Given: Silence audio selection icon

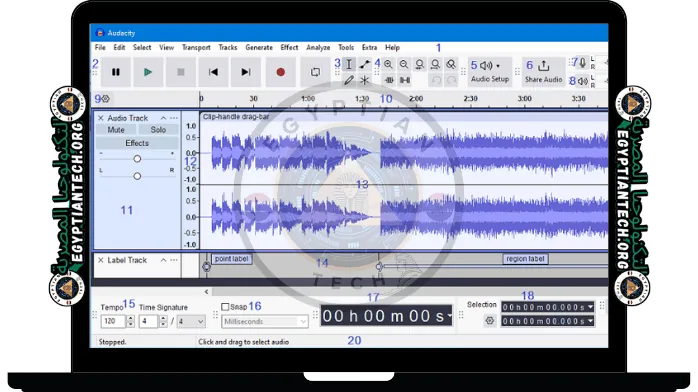Looking at the screenshot, I should pyautogui.click(x=404, y=80).
